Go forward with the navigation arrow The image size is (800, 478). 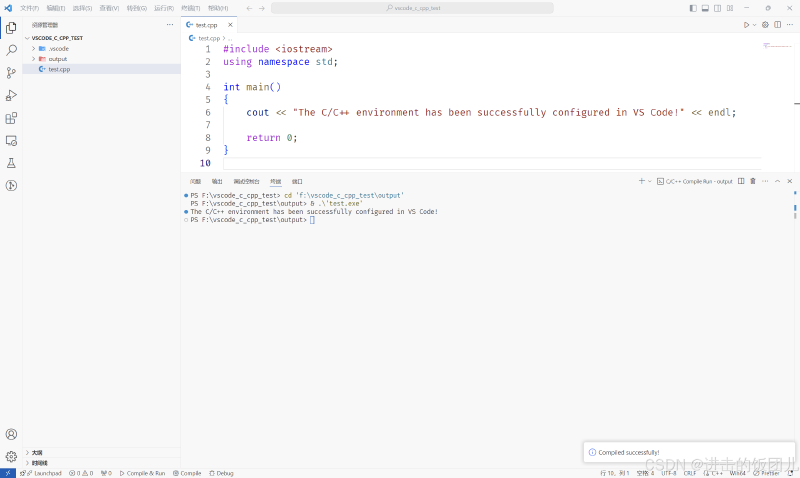(262, 8)
